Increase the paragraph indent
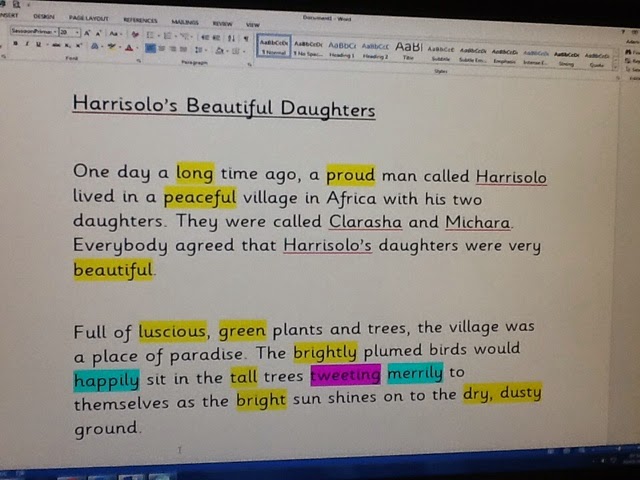 [x=216, y=38]
